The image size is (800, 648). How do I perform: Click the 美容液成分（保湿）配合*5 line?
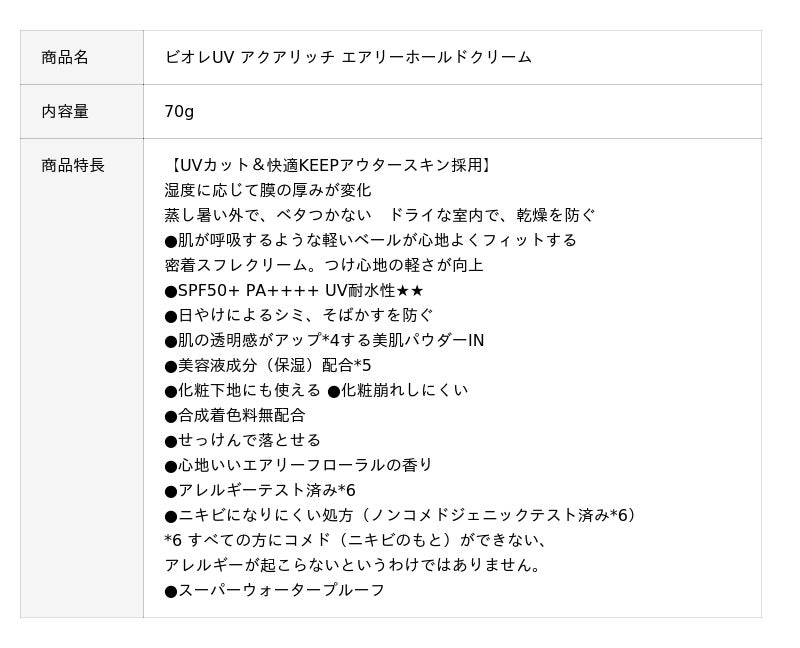268,365
